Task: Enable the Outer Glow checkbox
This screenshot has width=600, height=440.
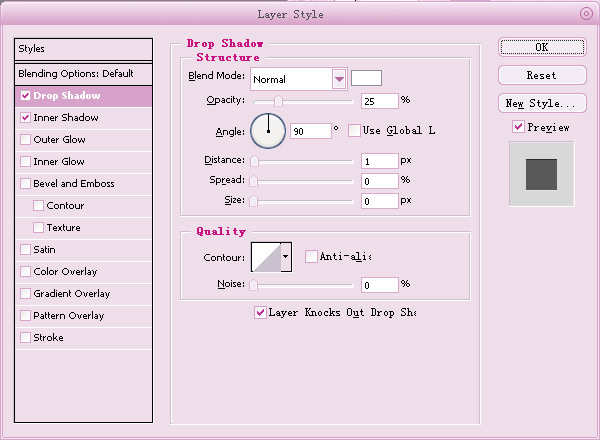Action: pyautogui.click(x=25, y=139)
